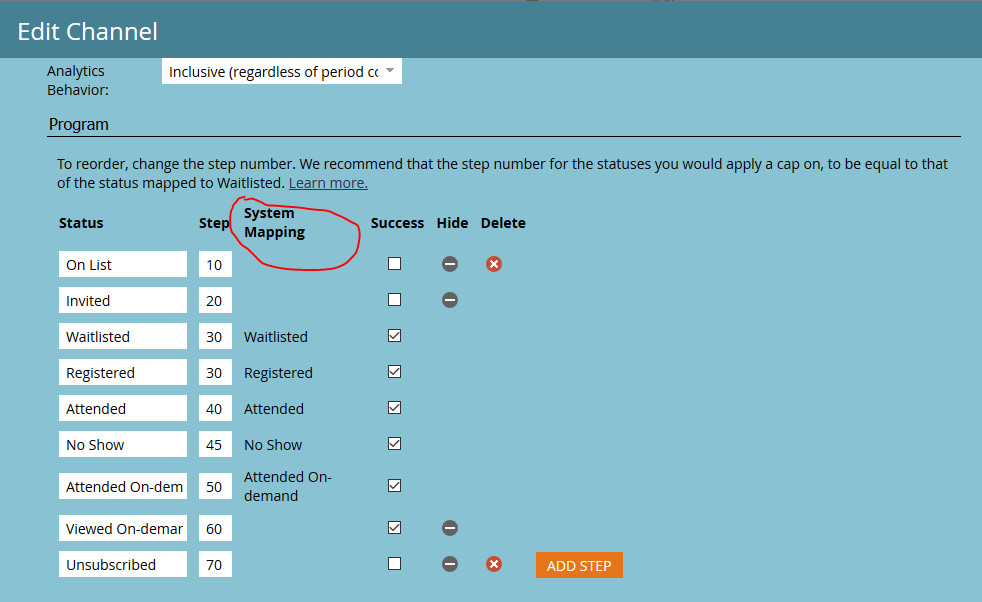Screen dimensions: 982x602
Task: Click the hide icon for Unsubscribed
Action: (x=450, y=564)
